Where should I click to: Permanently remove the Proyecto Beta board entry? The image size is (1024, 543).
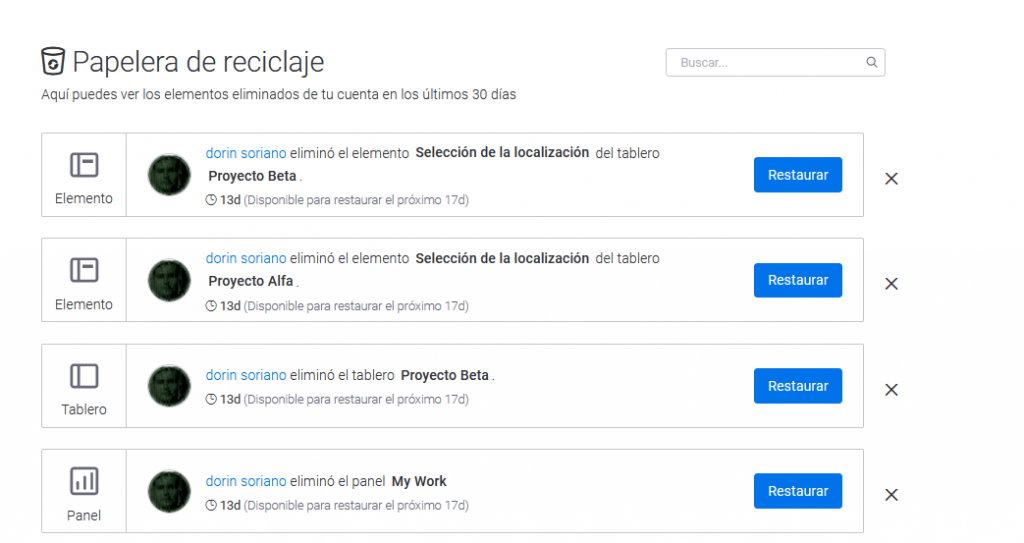(892, 390)
